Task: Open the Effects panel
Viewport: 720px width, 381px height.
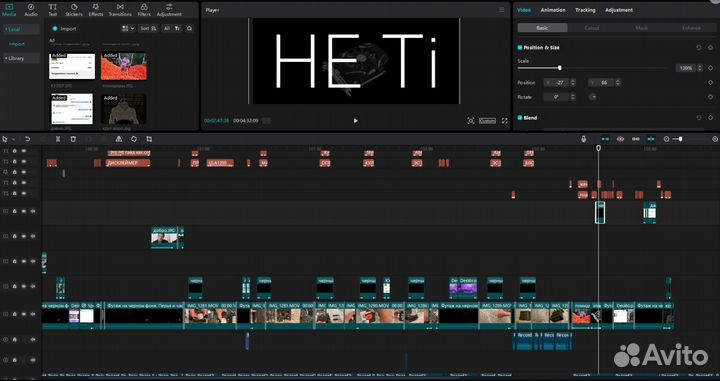Action: pyautogui.click(x=96, y=10)
